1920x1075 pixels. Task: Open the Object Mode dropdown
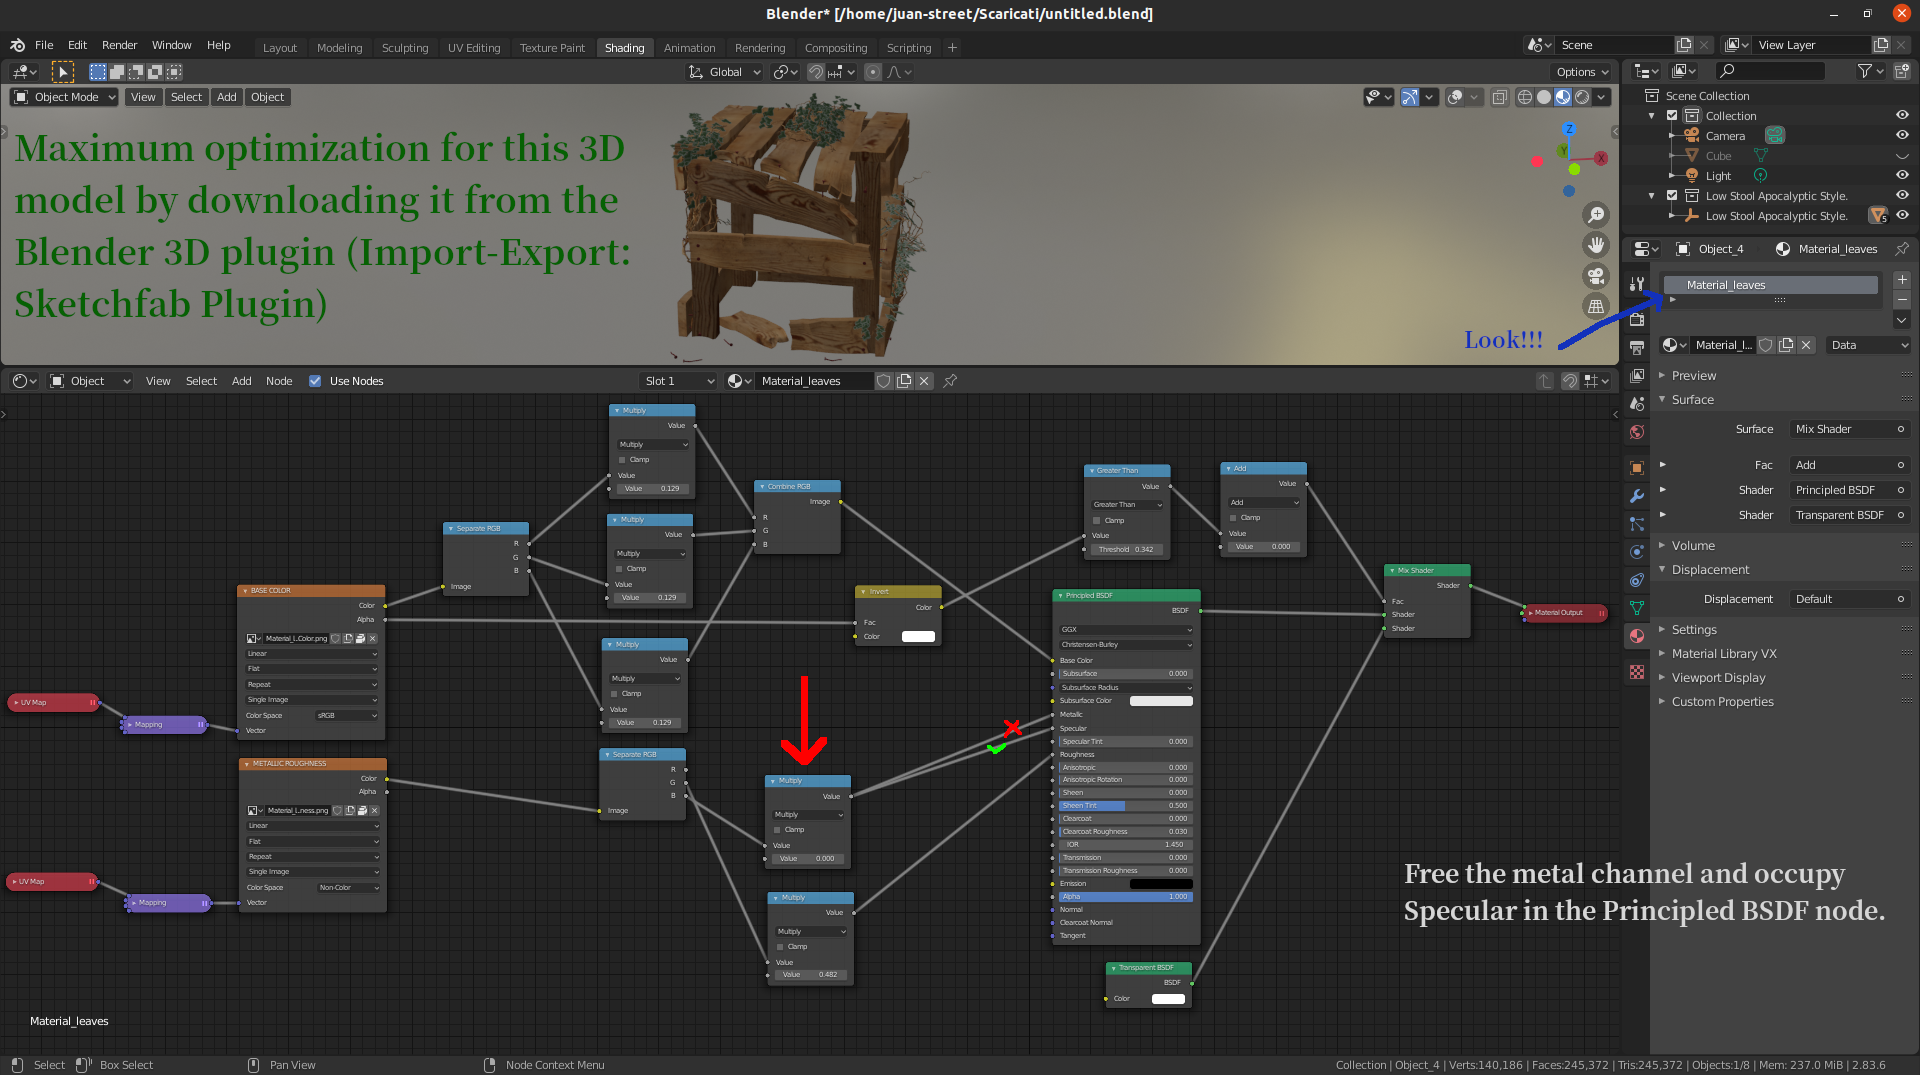[x=65, y=97]
